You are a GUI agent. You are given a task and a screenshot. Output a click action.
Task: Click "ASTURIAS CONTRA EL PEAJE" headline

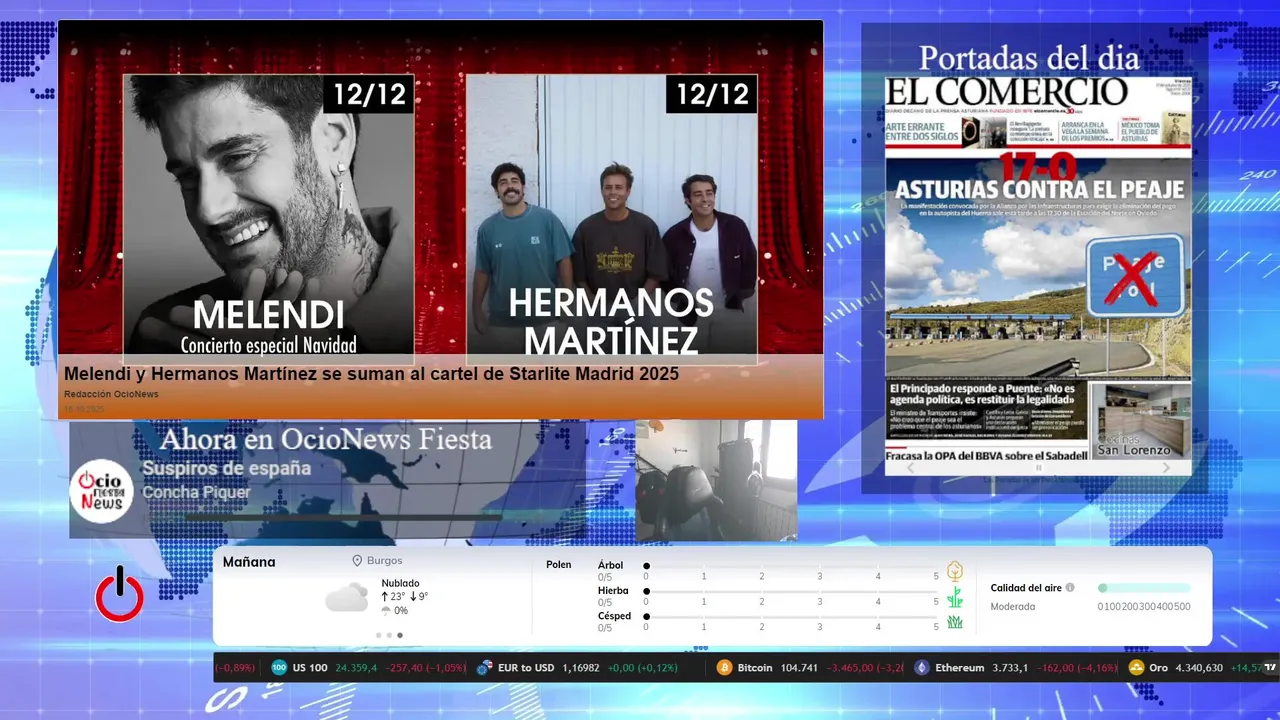[1039, 189]
